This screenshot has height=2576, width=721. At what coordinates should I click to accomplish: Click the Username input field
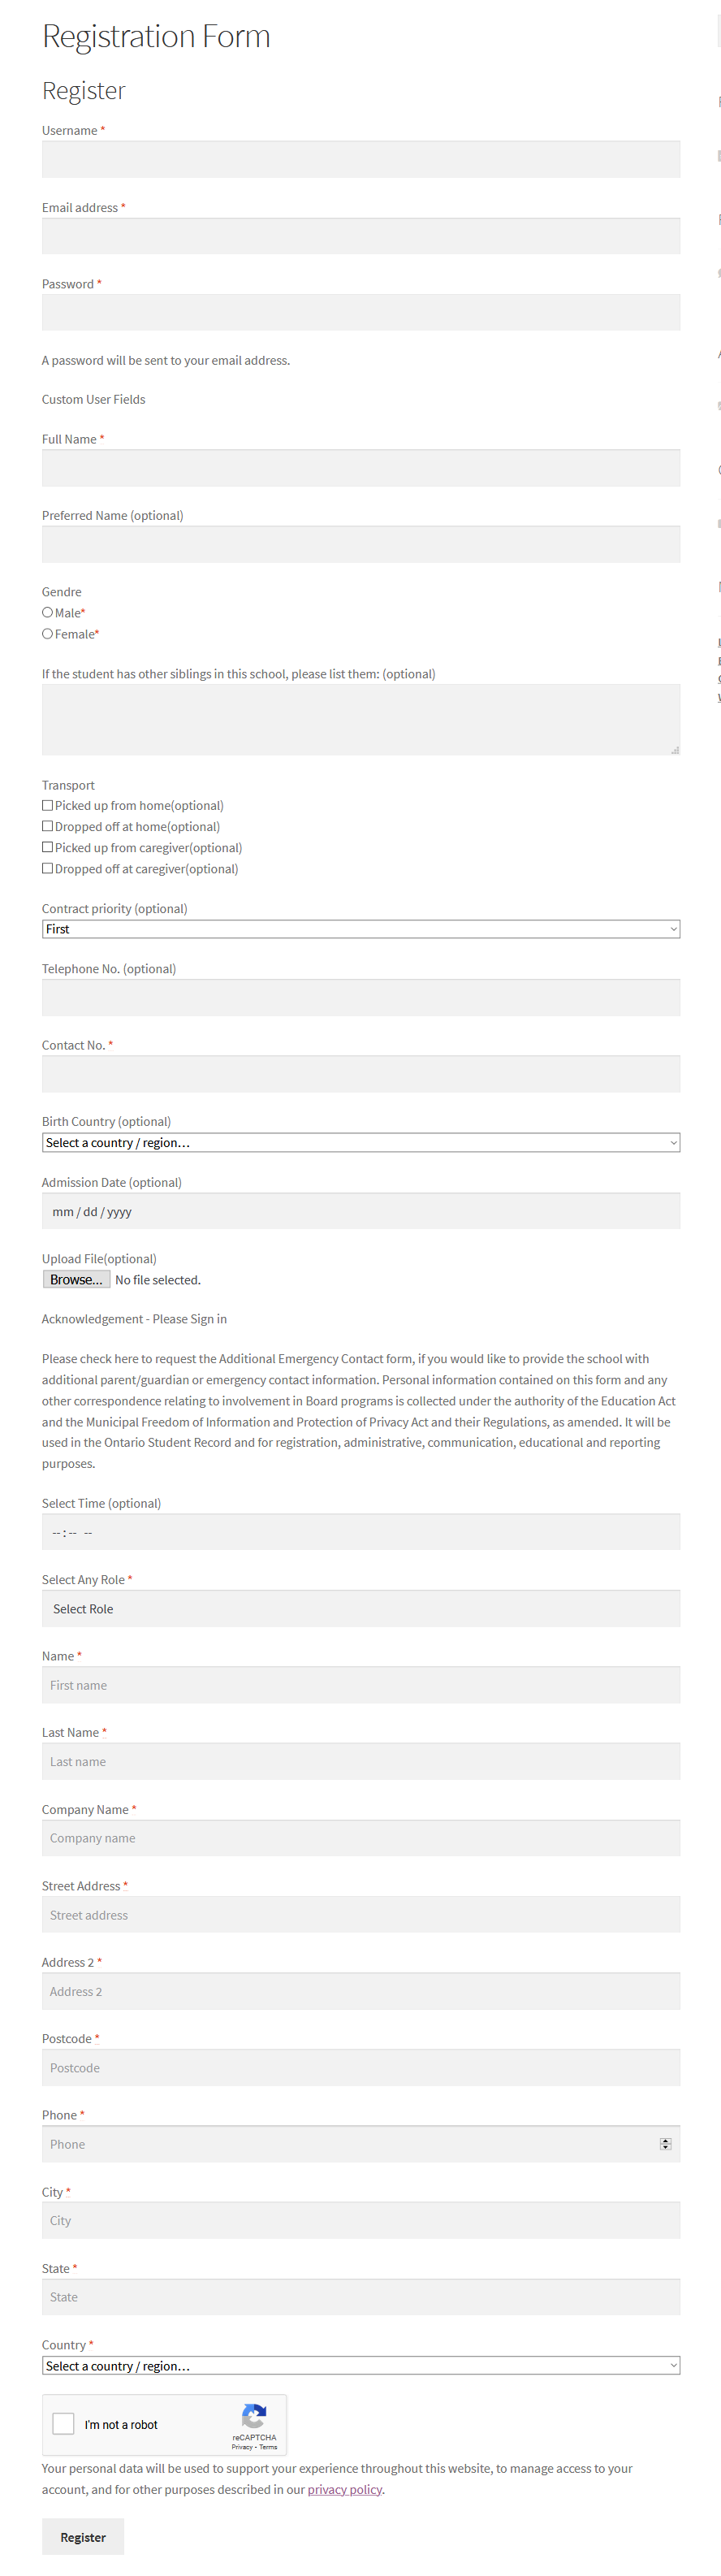(360, 158)
